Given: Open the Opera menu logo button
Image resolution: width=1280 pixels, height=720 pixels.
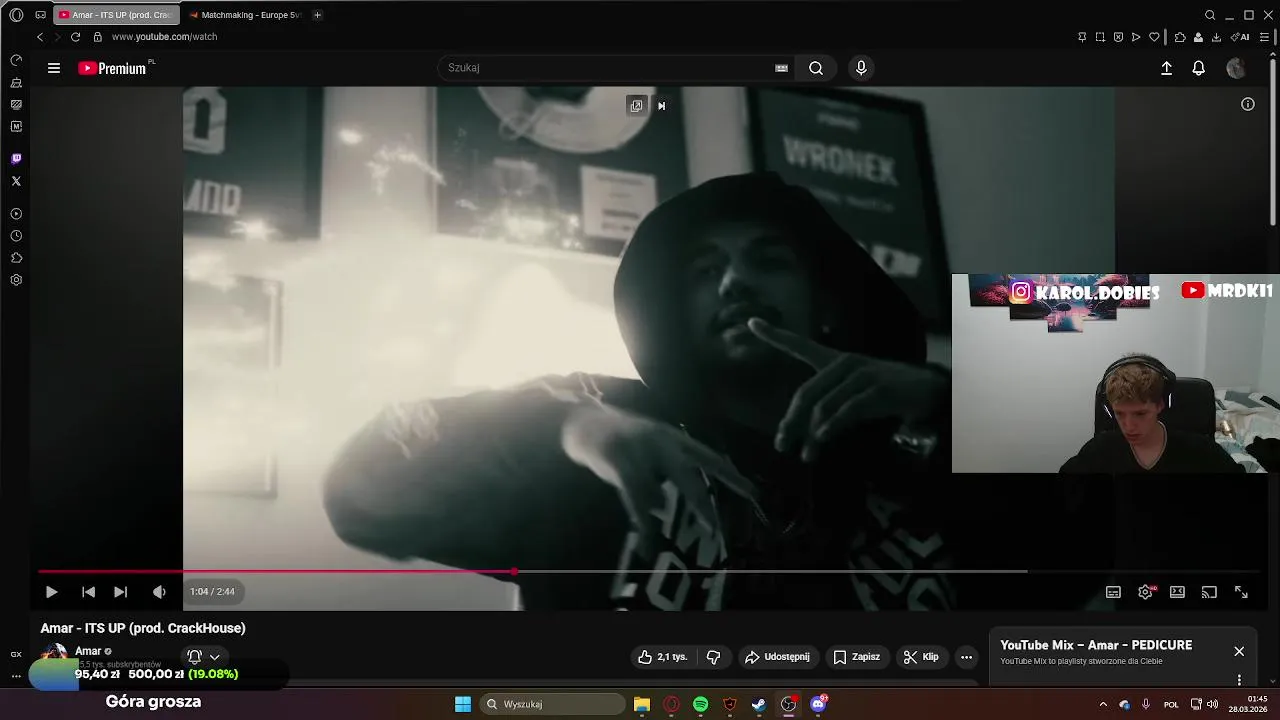Looking at the screenshot, I should coord(16,15).
